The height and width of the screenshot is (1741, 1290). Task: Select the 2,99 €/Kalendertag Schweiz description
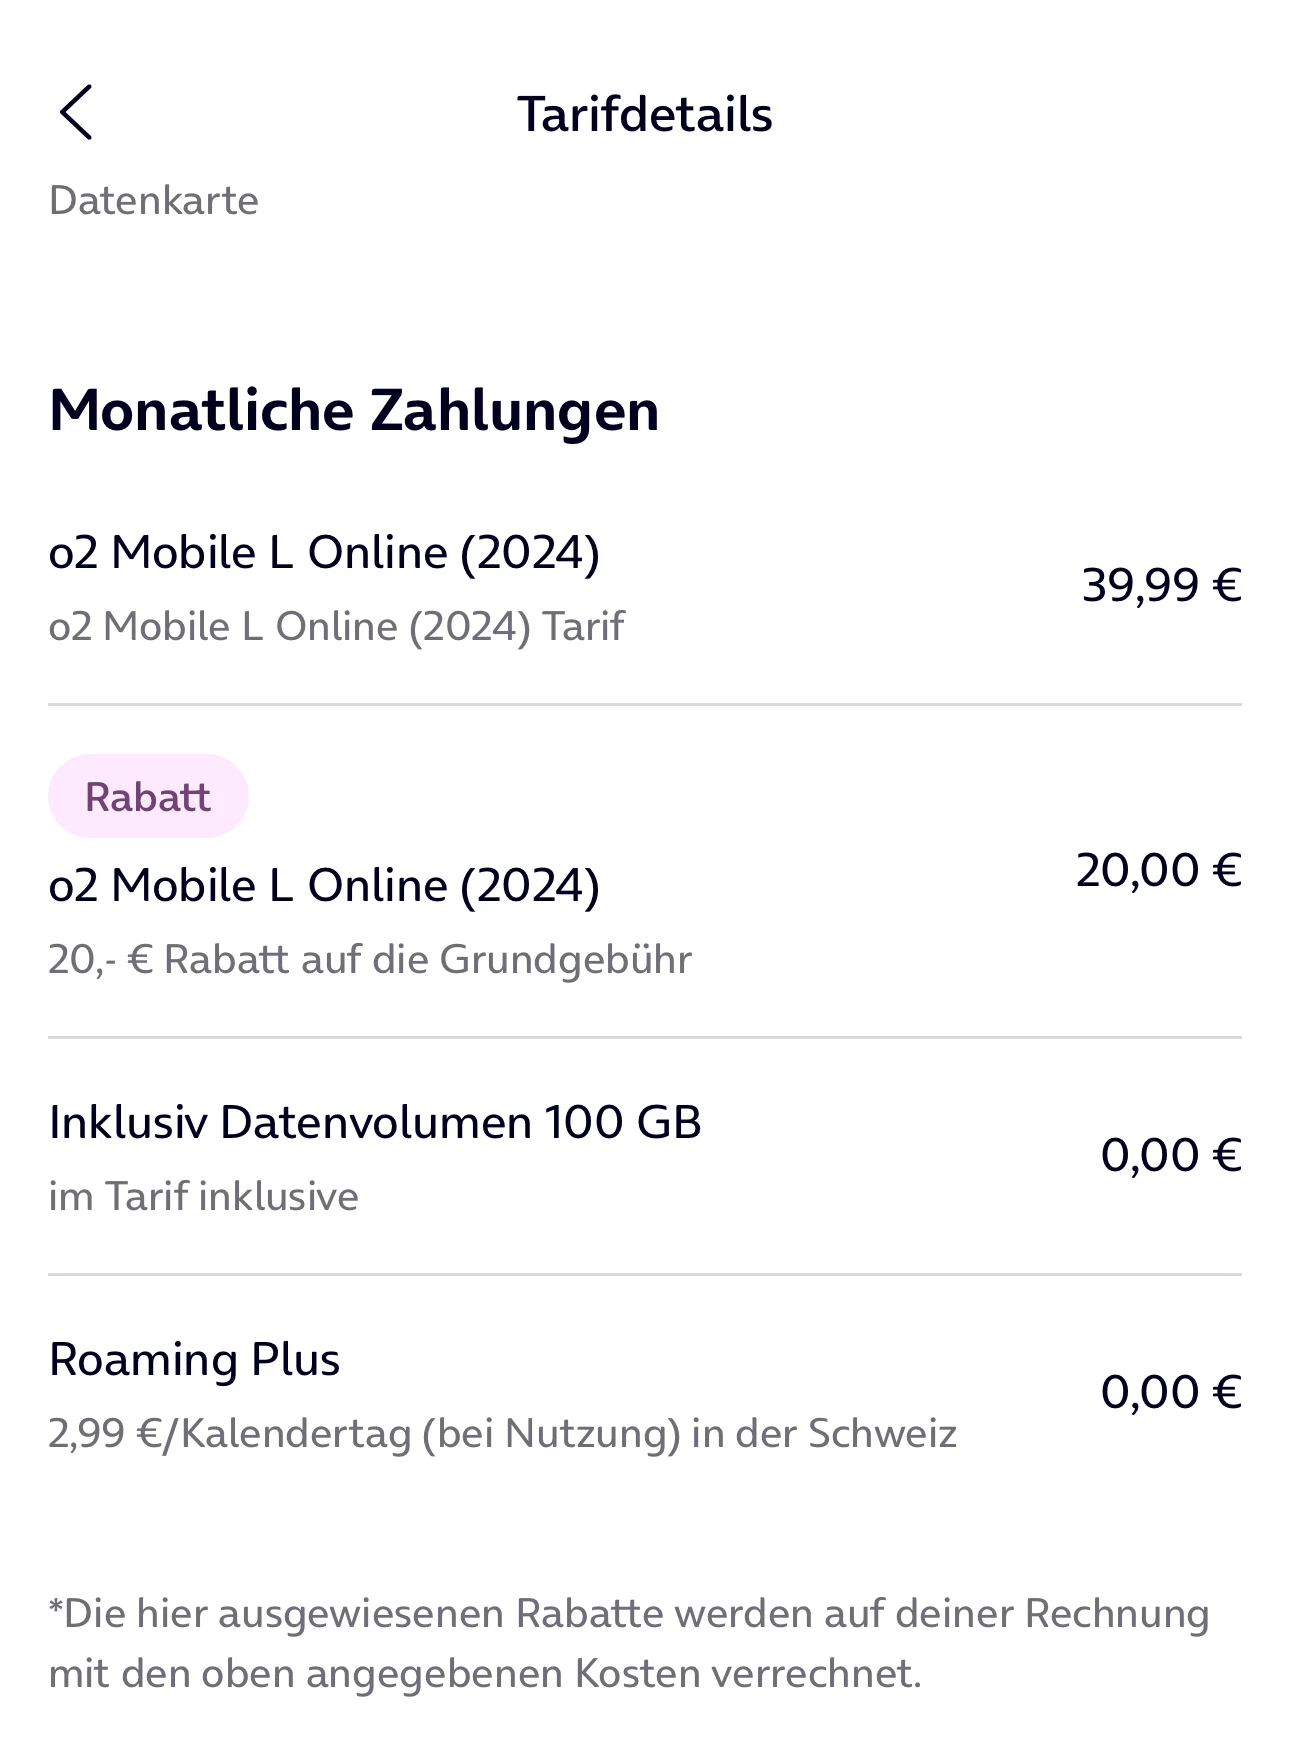[502, 1434]
